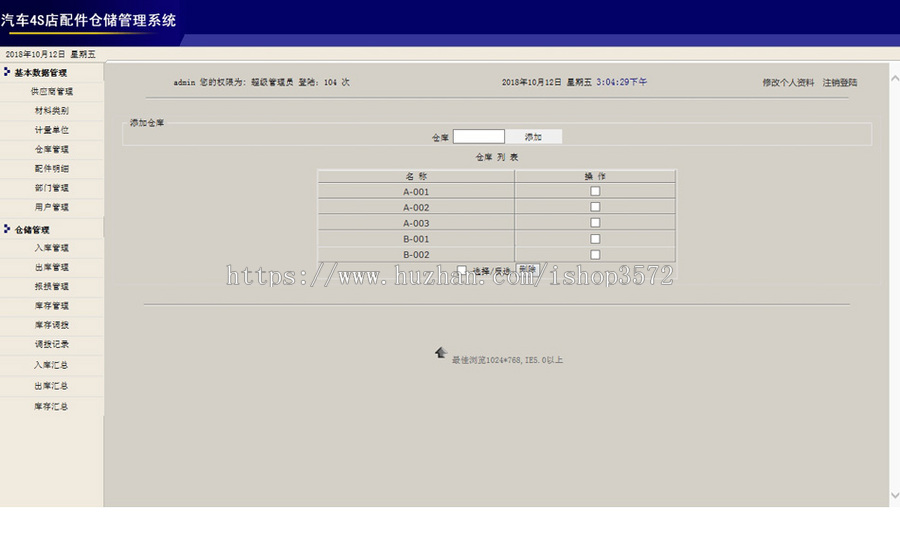Open 部门管理 in sidebar
This screenshot has width=900, height=547.
click(52, 188)
